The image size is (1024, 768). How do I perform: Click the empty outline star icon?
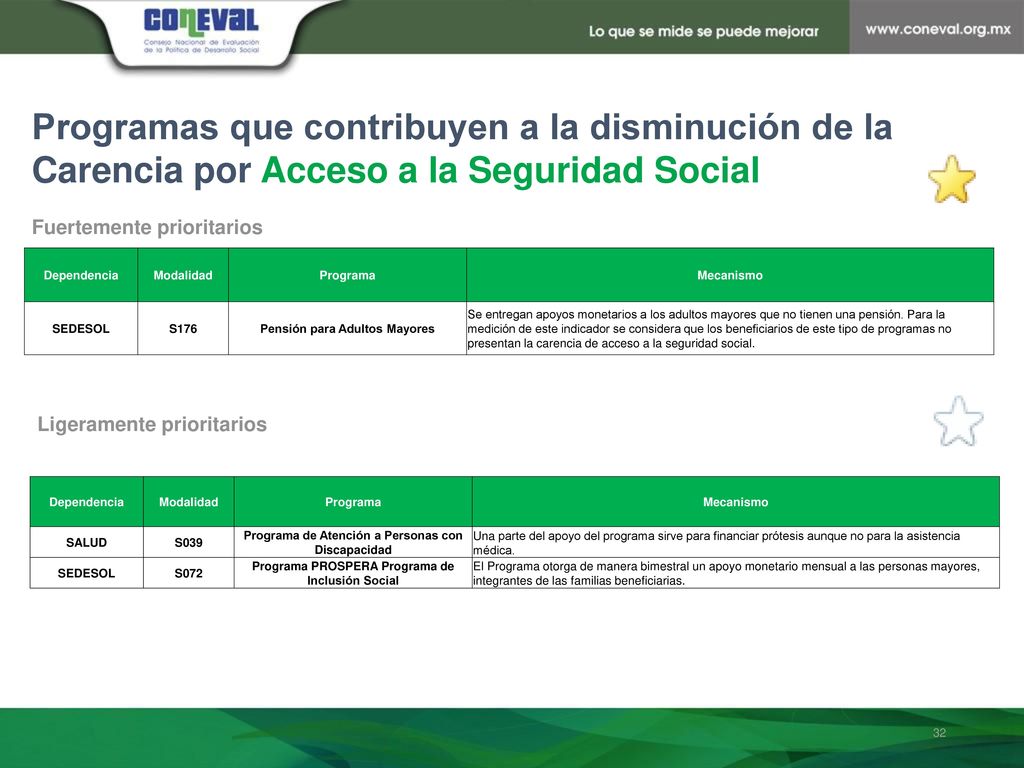(958, 421)
